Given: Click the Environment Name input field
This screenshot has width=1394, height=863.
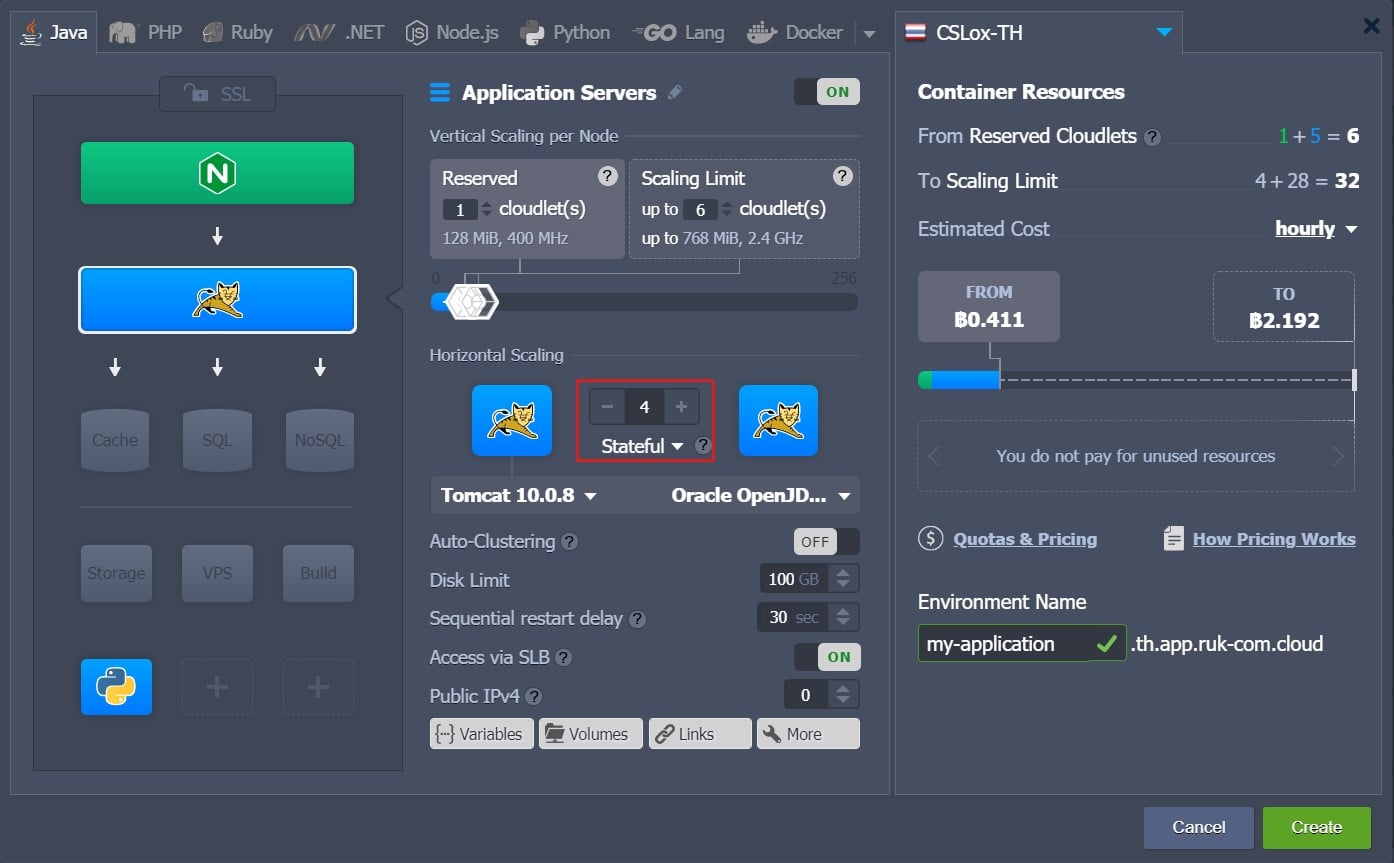Looking at the screenshot, I should 1021,644.
